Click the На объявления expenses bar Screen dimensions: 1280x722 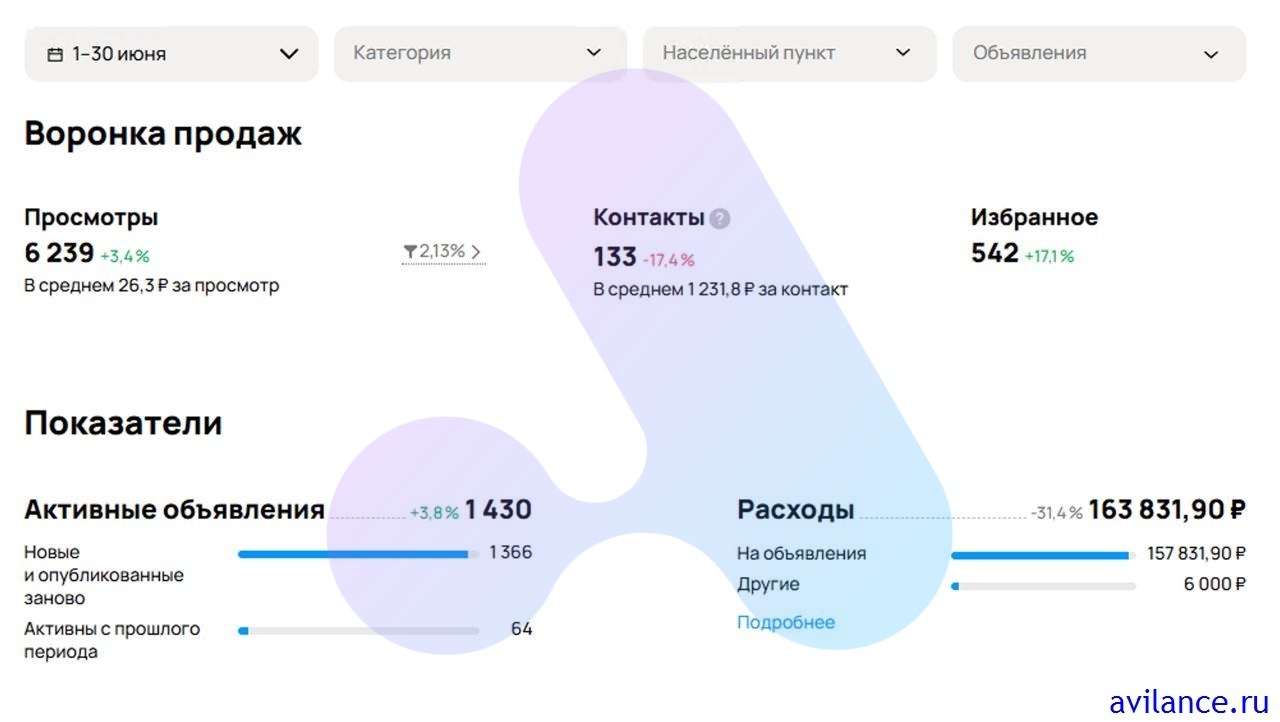tap(1043, 554)
